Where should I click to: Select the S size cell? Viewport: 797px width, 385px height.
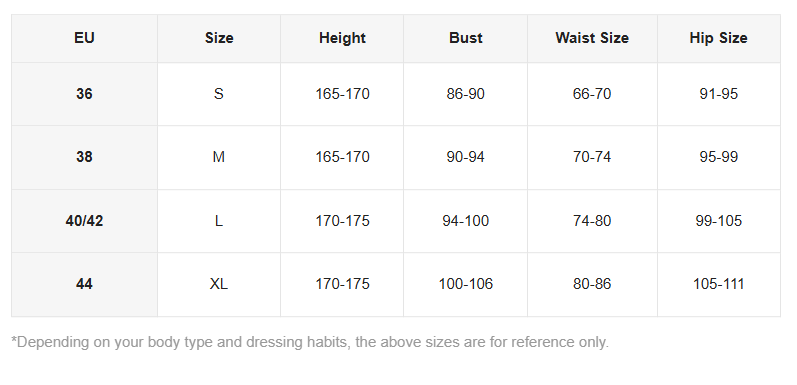219,94
